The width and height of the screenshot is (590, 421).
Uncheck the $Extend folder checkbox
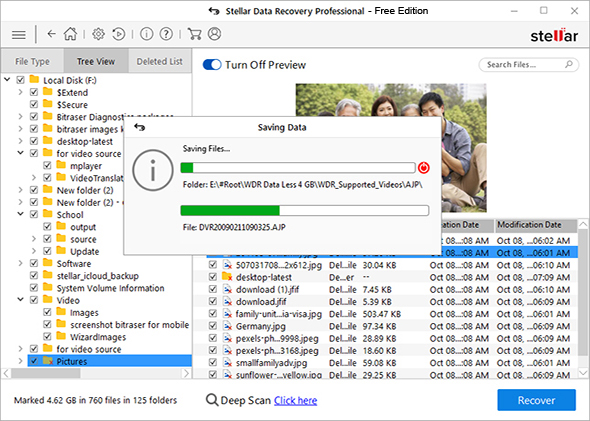(34, 92)
